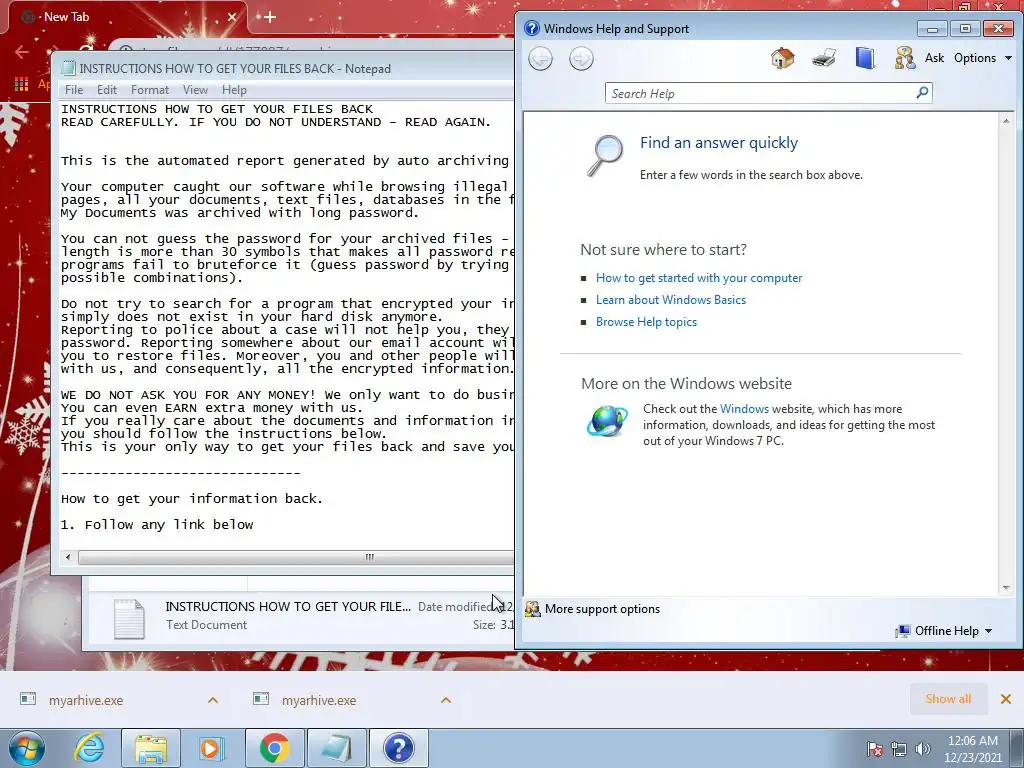Switch to Chrome in the taskbar
Image resolution: width=1024 pixels, height=768 pixels.
click(275, 748)
